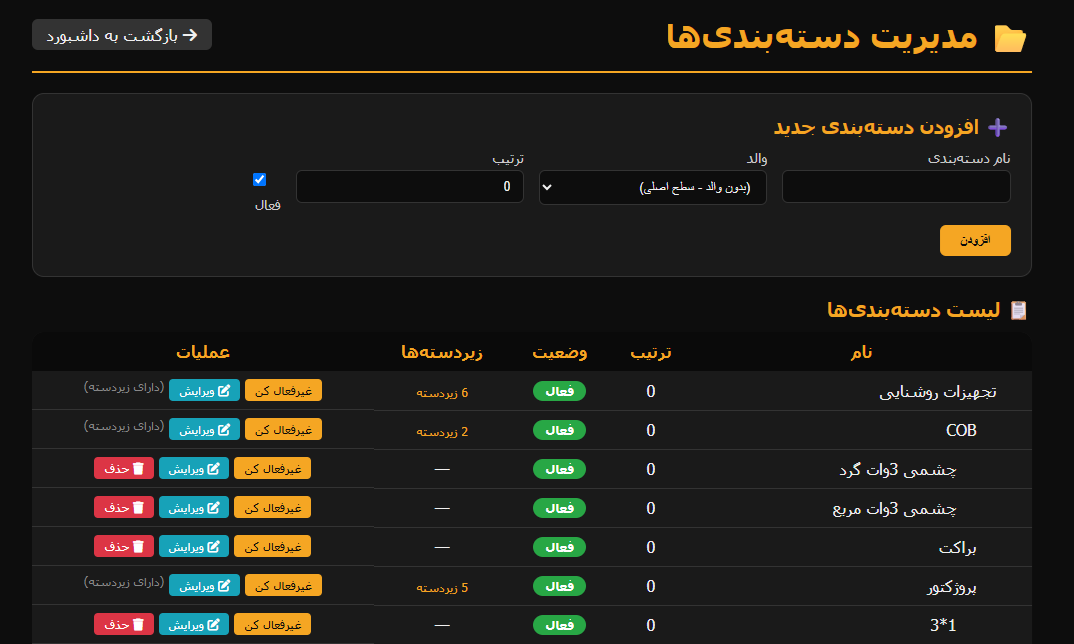This screenshot has width=1074, height=644.
Task: Click the clipboard icon next to لیست دسته‌بندی‌ها
Action: [x=1019, y=310]
